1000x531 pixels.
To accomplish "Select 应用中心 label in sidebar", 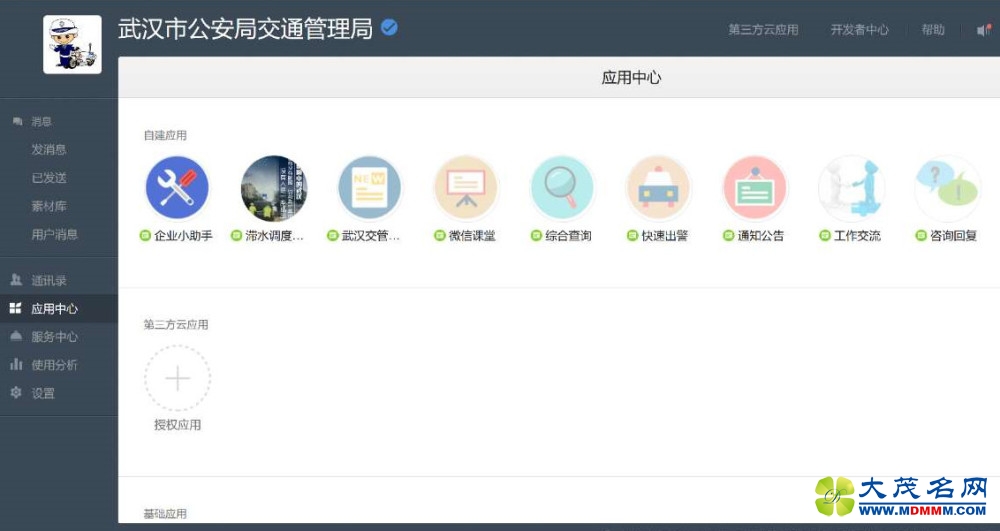I will [x=55, y=309].
